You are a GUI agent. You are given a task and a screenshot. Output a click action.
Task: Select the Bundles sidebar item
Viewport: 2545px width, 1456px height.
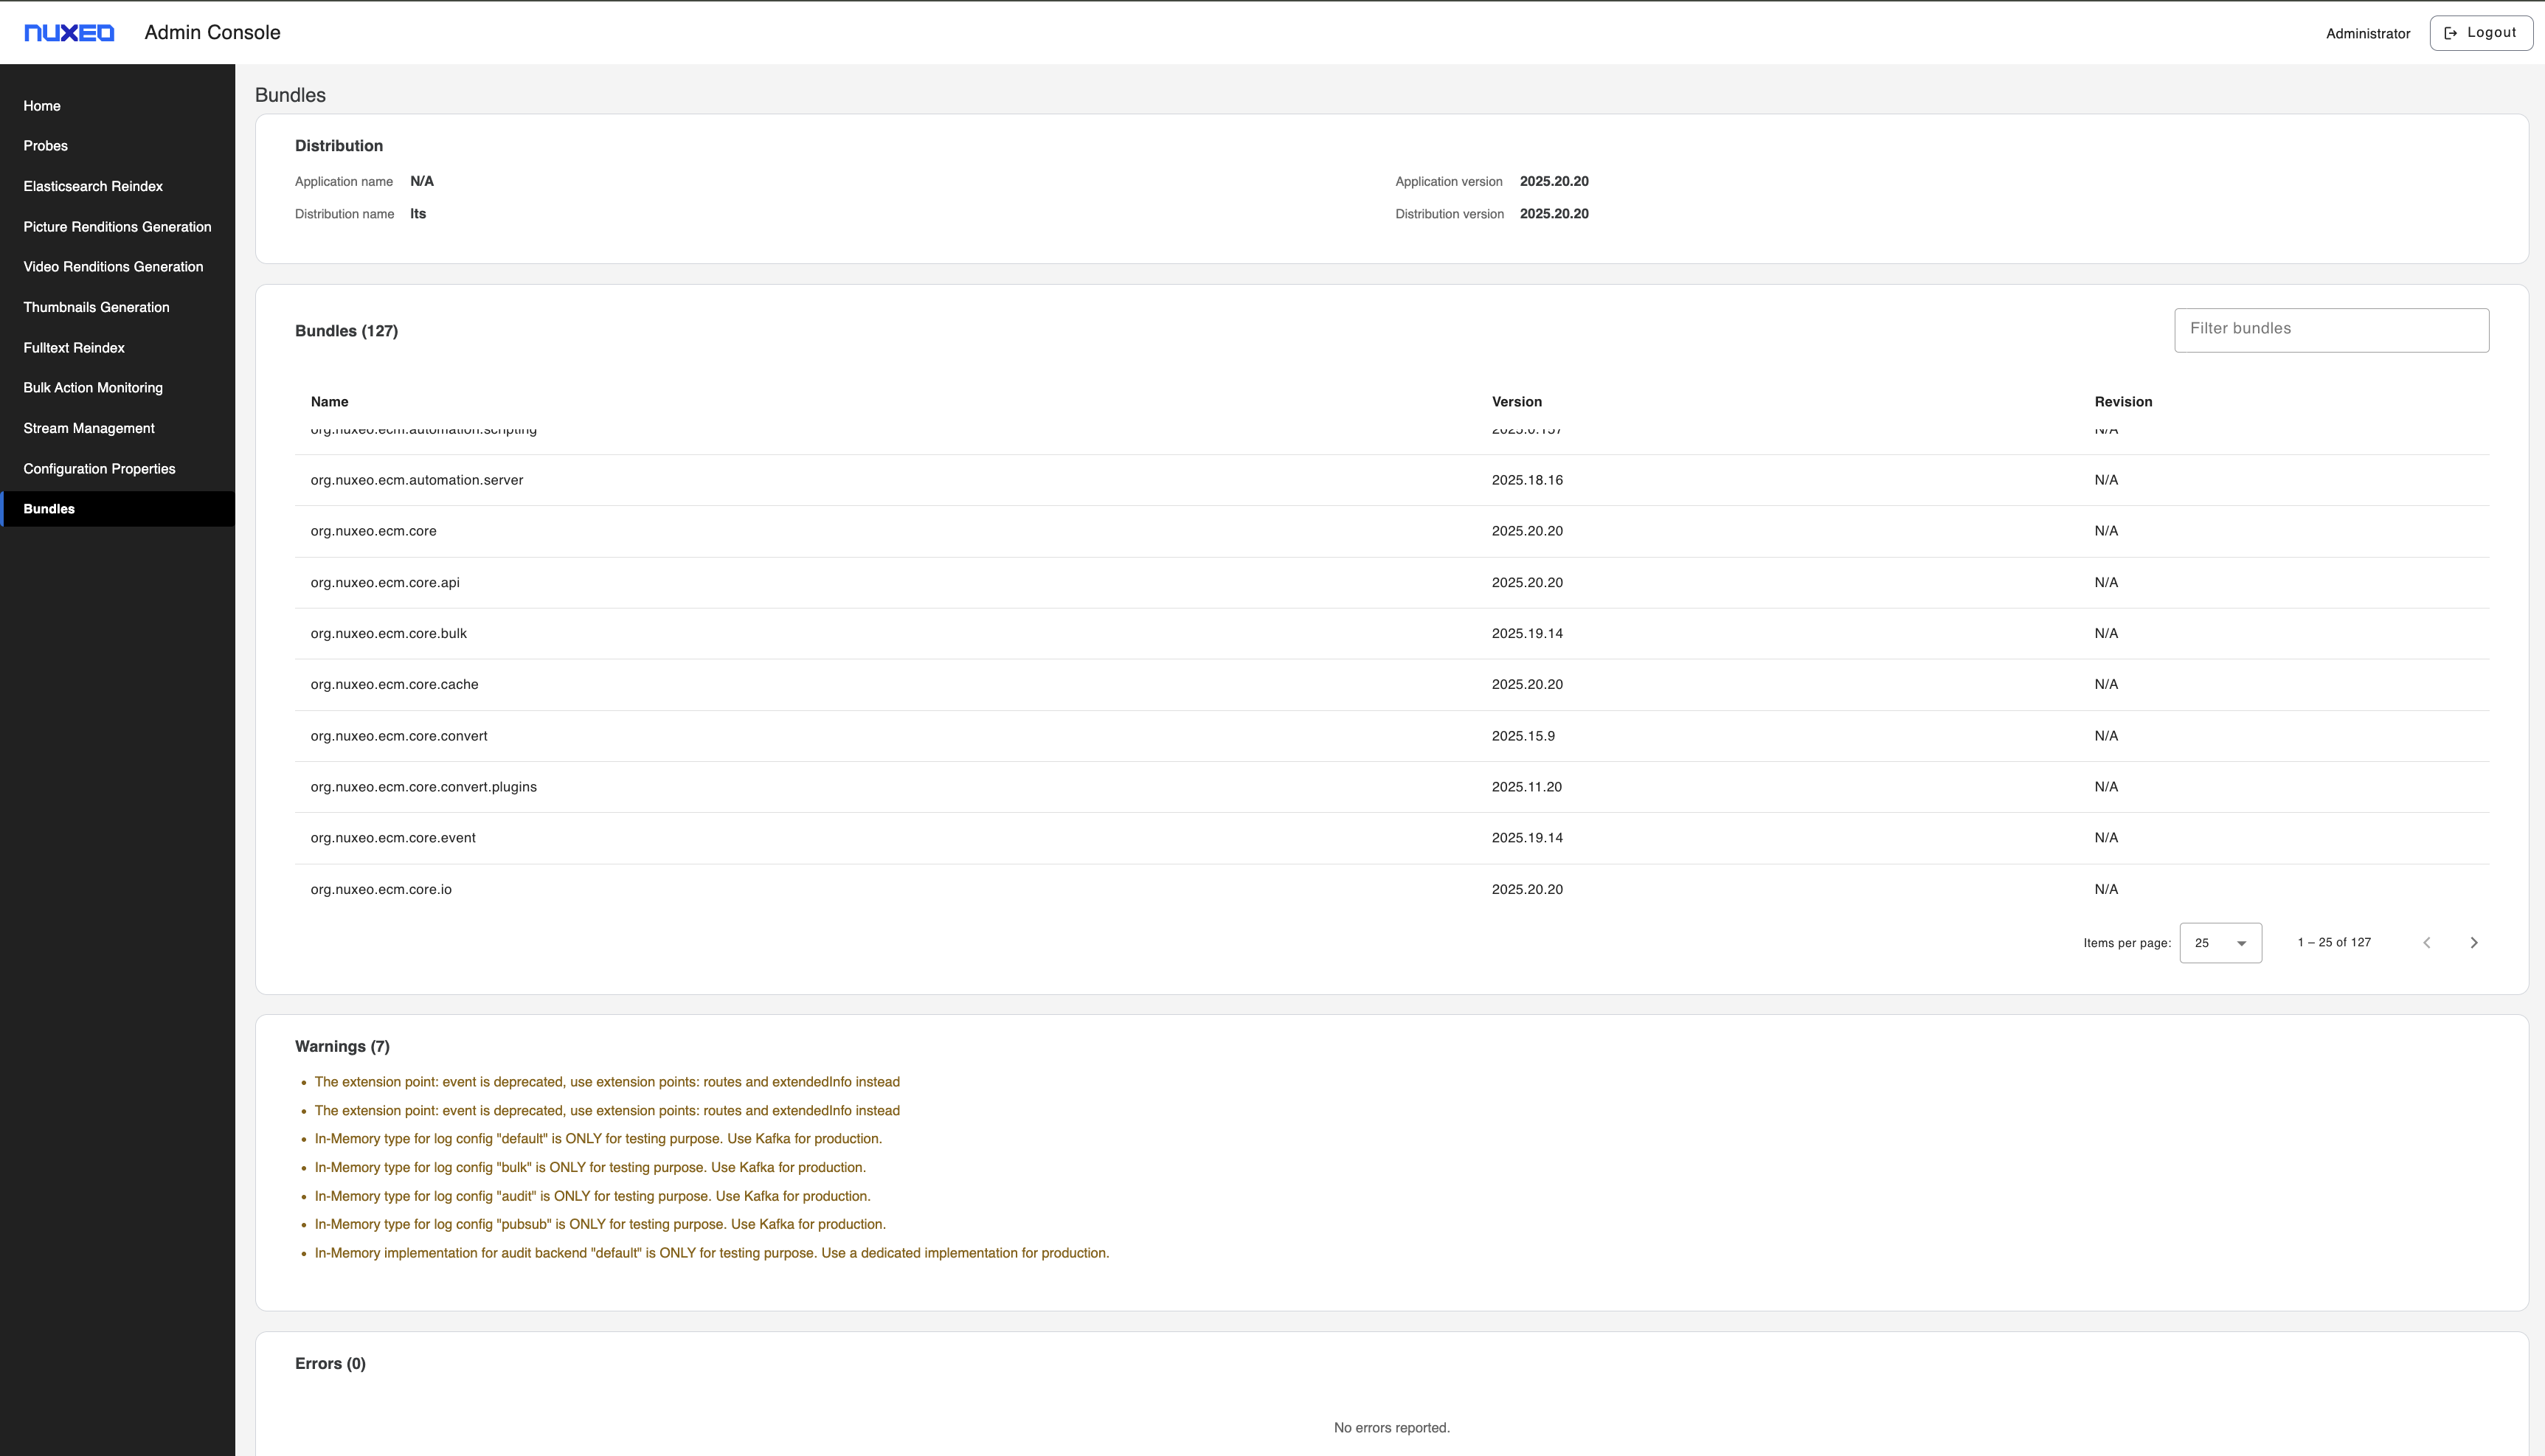tap(118, 509)
